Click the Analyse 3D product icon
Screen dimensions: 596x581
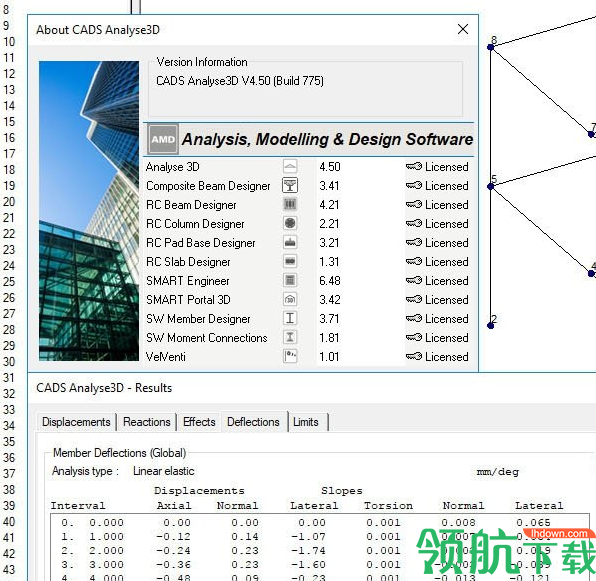click(x=290, y=166)
